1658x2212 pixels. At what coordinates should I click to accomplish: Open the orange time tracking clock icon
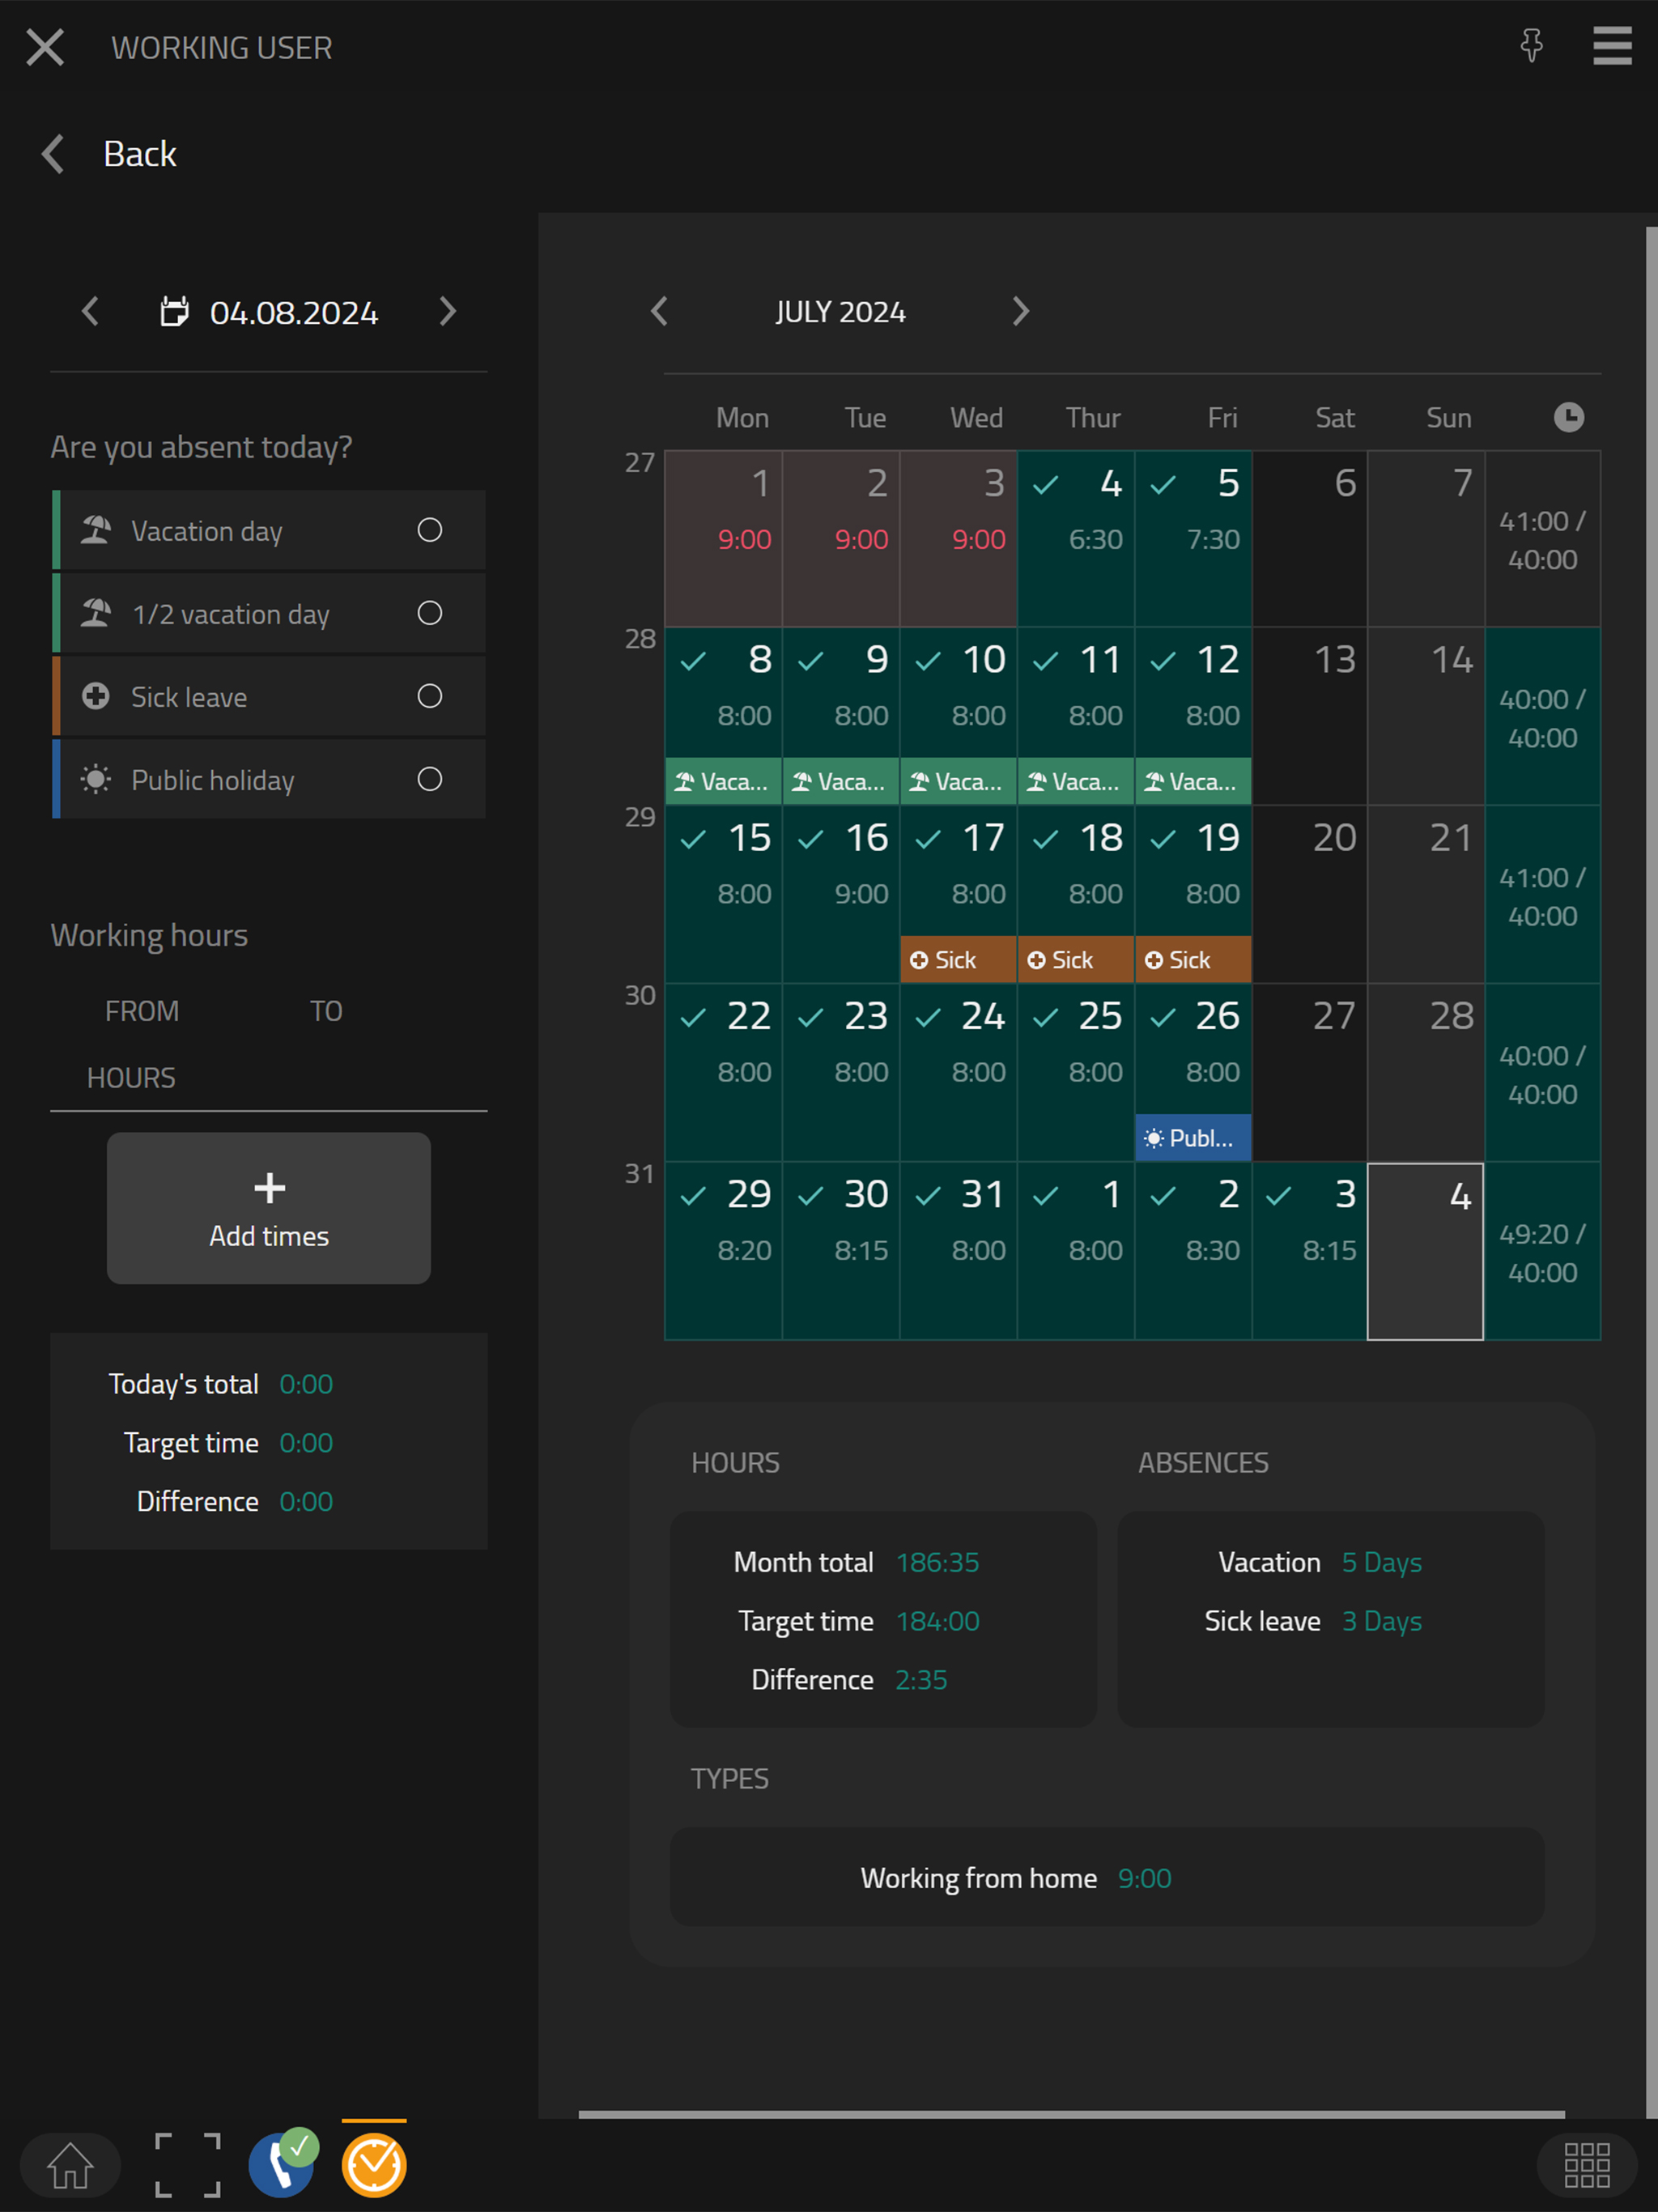374,2165
